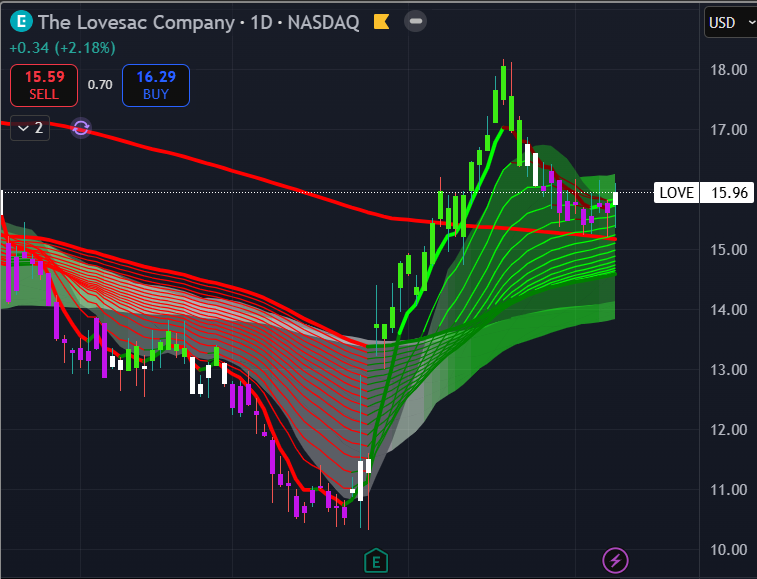Click the 0.70 spread value

[x=100, y=85]
